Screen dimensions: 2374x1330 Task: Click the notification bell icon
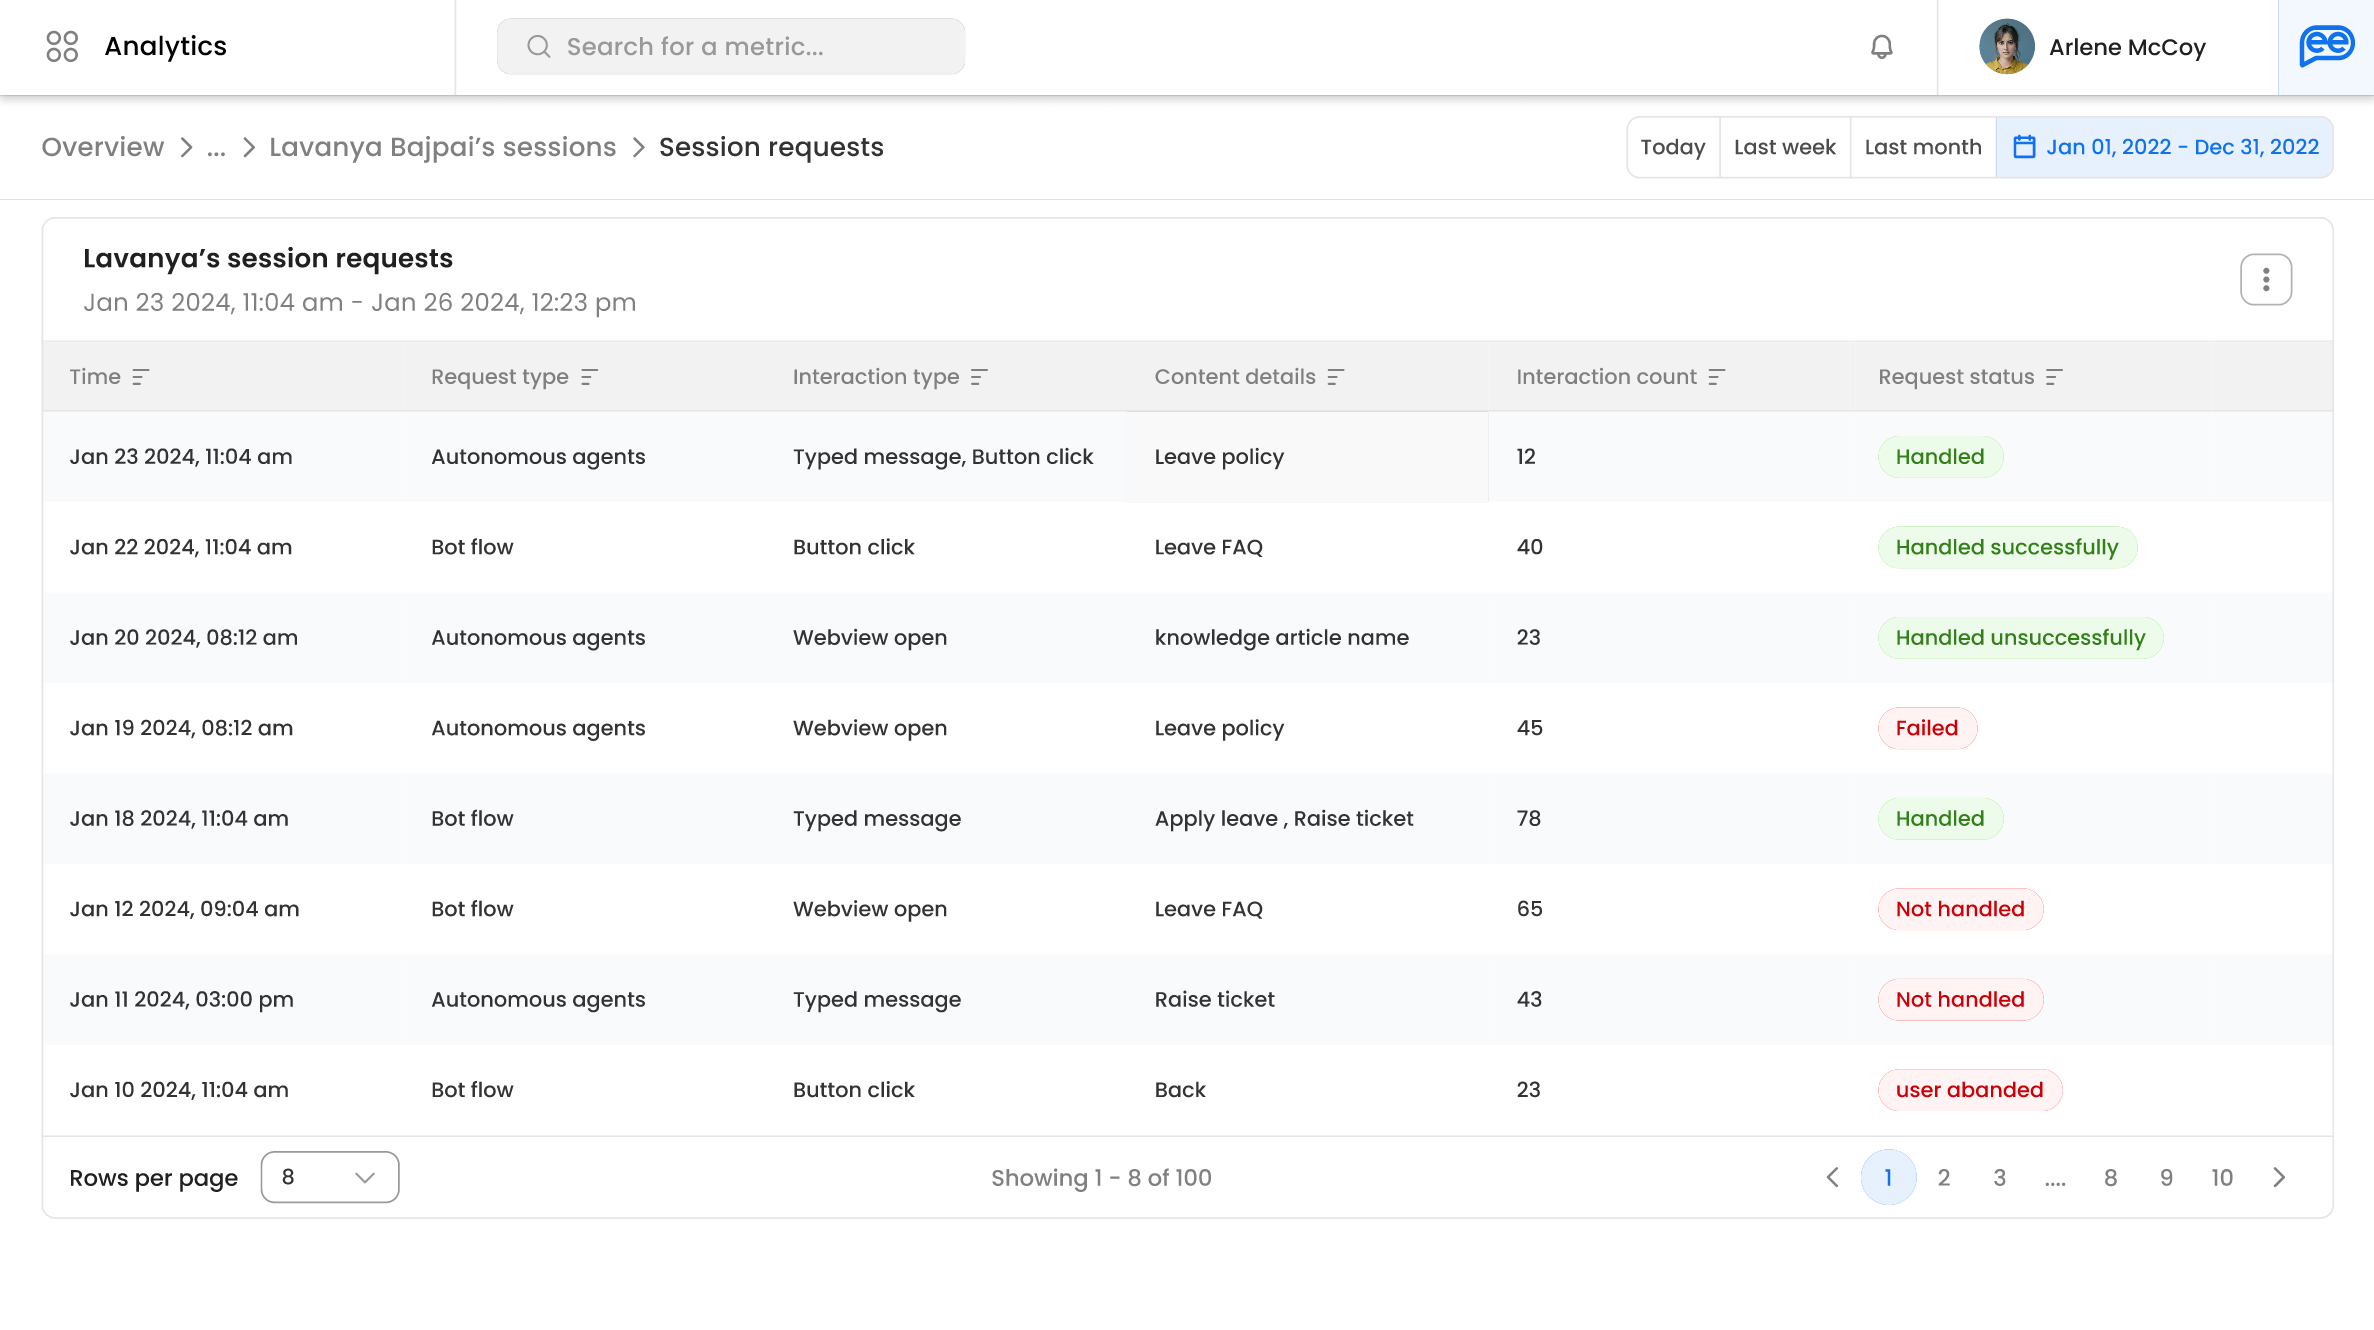[1881, 47]
